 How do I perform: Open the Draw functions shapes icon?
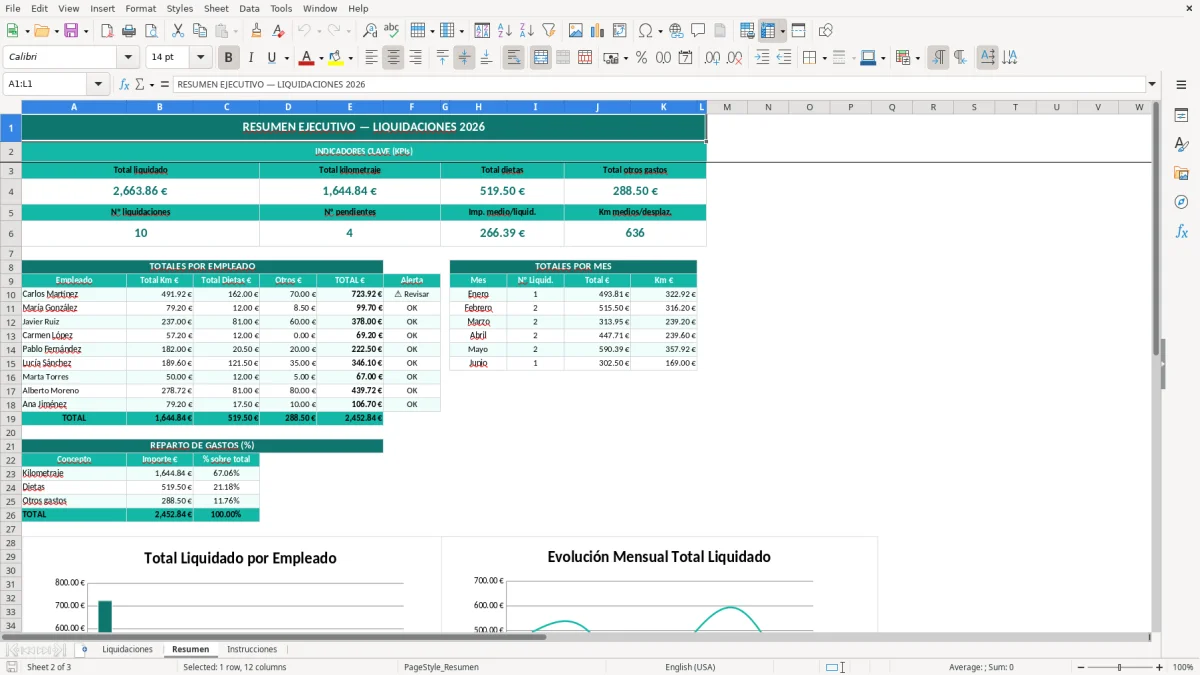825,31
